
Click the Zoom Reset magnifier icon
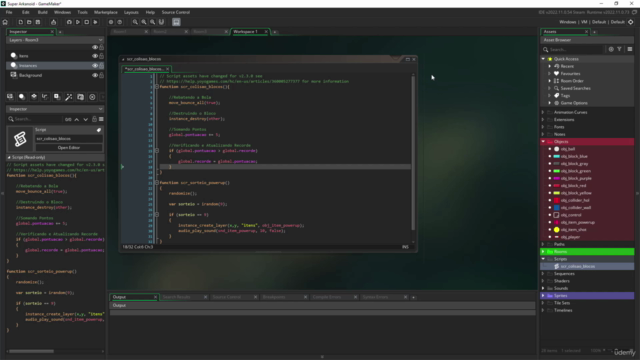pyautogui.click(x=144, y=22)
